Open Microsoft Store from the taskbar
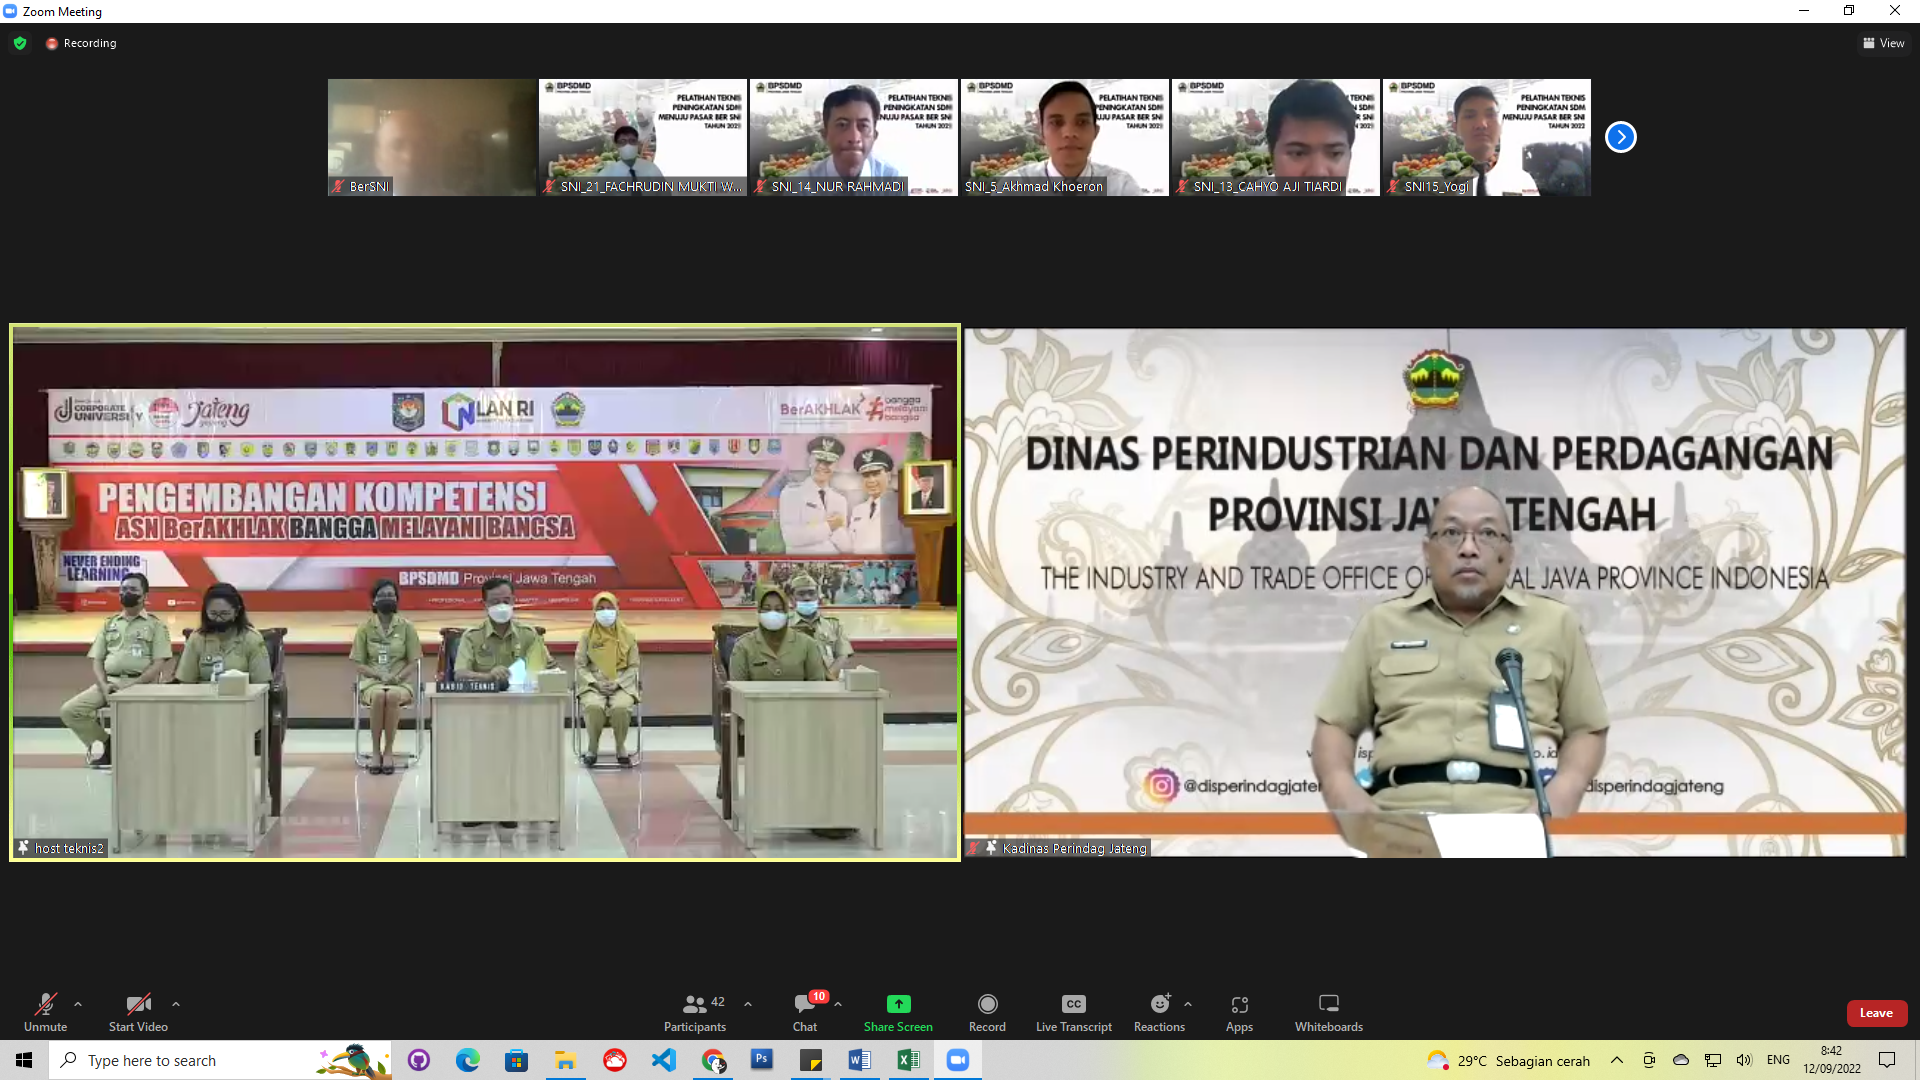The image size is (1920, 1080). point(516,1060)
